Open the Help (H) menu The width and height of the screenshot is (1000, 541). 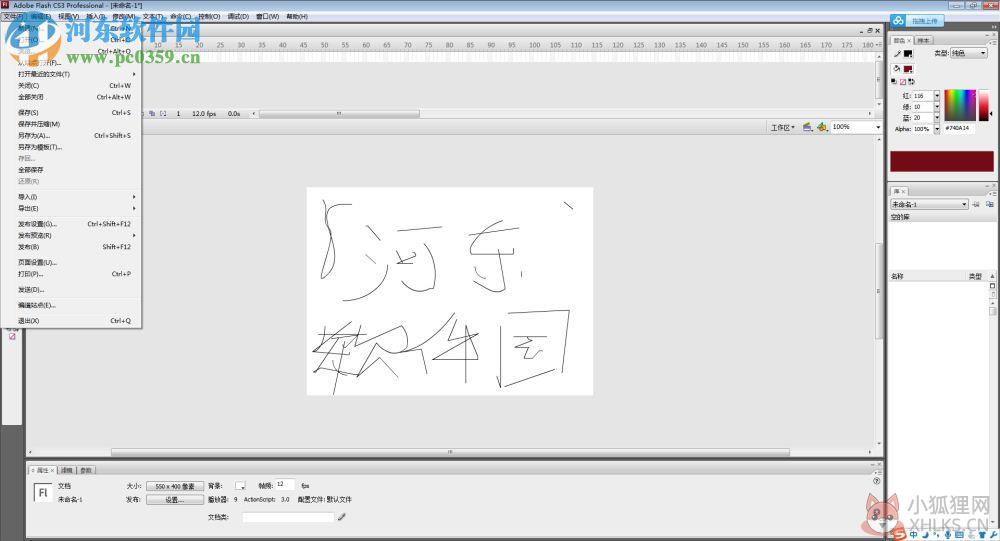pos(297,17)
